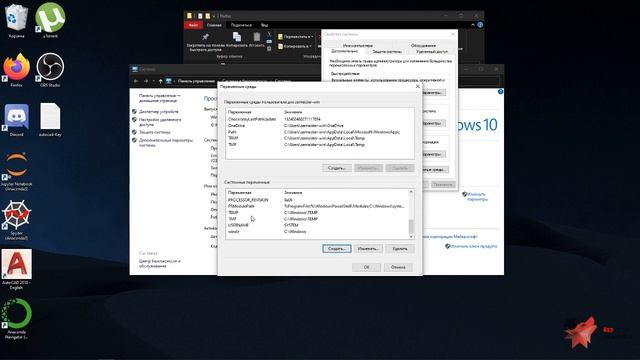This screenshot has width=640, height=360.
Task: Click the Копировать icon in Explorer ribbon
Action: [236, 37]
